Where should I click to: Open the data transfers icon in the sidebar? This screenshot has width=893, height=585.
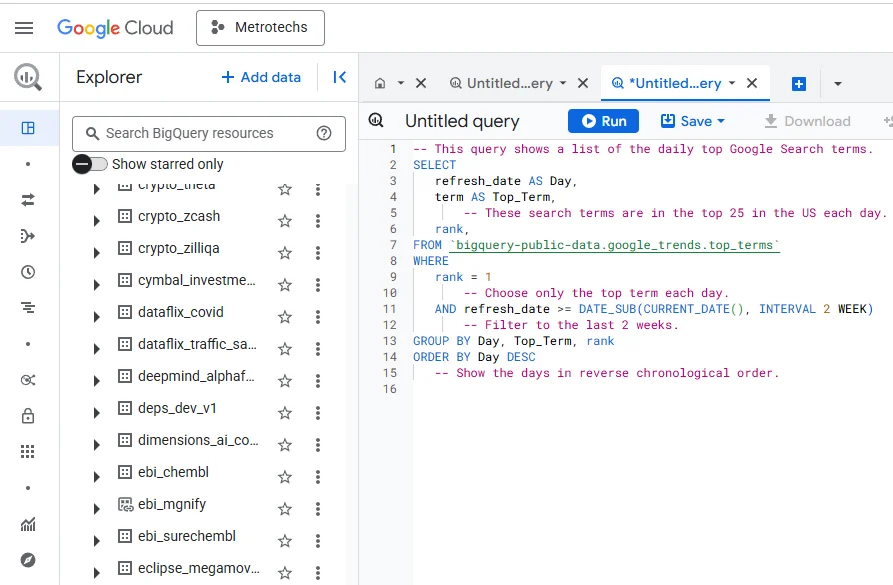(x=28, y=199)
